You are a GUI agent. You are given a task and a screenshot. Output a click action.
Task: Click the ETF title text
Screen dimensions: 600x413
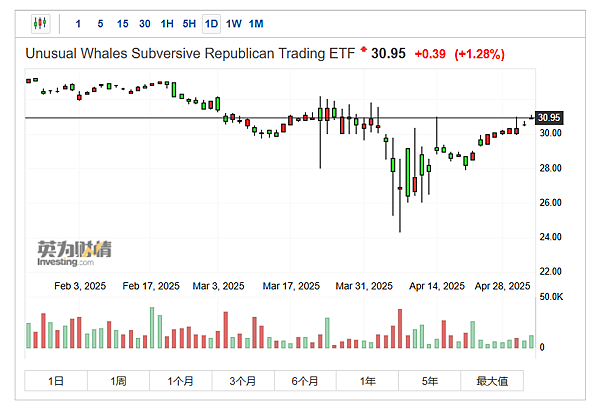click(x=190, y=54)
